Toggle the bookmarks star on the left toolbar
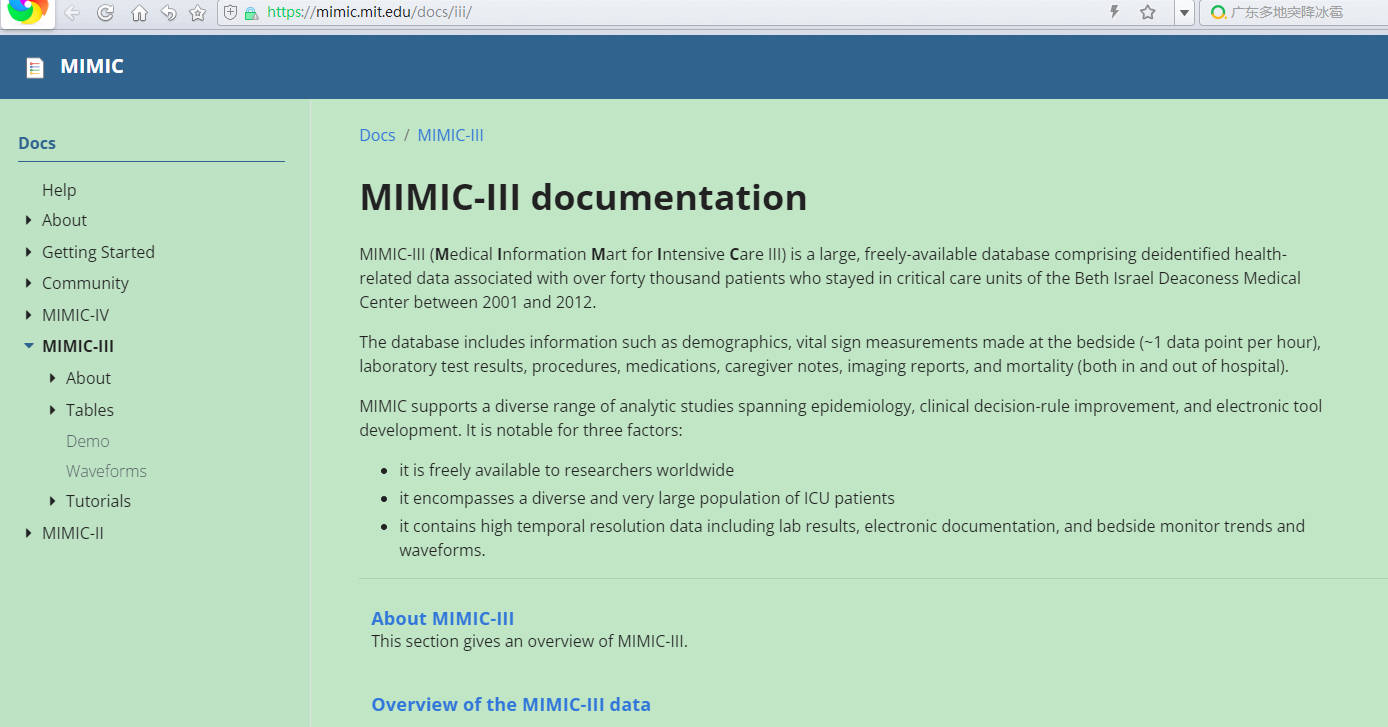The image size is (1388, 727). [x=197, y=13]
